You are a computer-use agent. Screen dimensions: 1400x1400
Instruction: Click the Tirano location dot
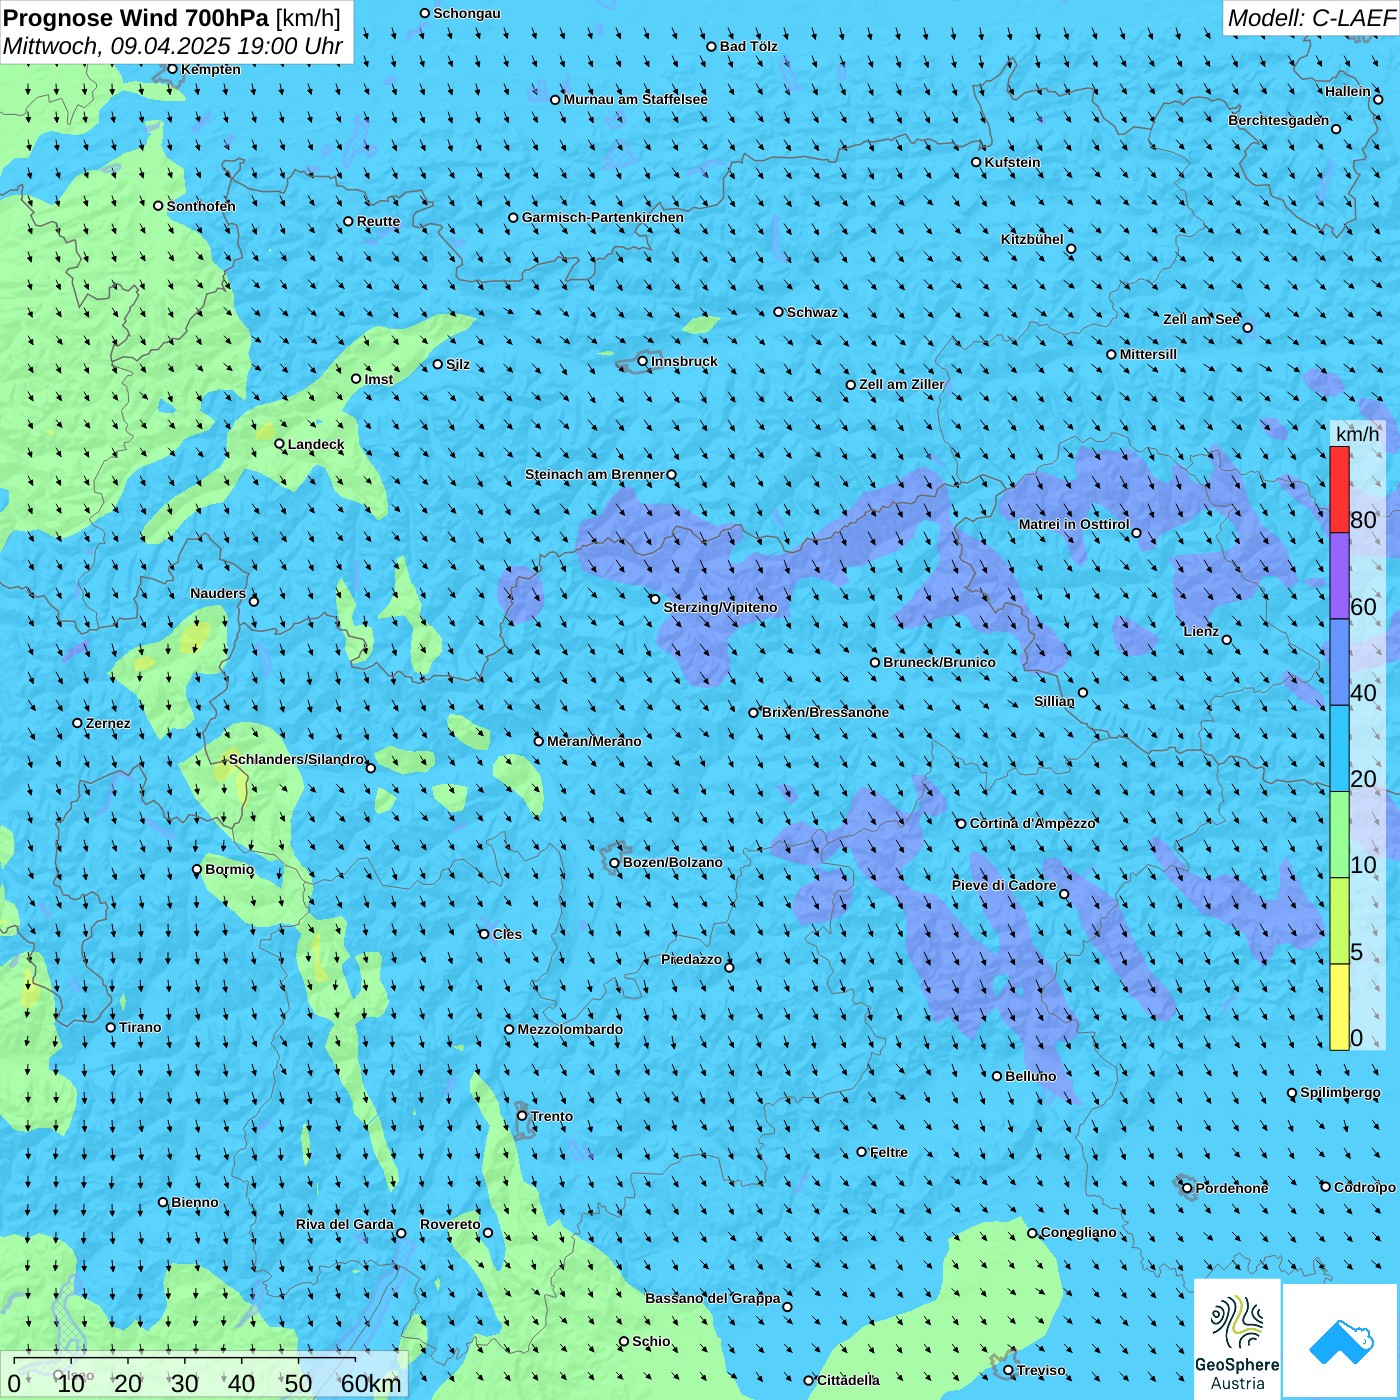point(111,1027)
